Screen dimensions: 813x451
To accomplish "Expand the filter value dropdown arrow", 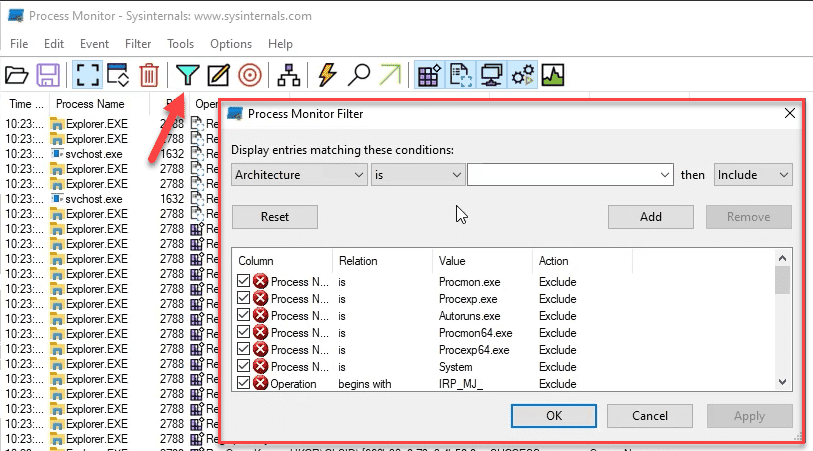I will pyautogui.click(x=665, y=175).
